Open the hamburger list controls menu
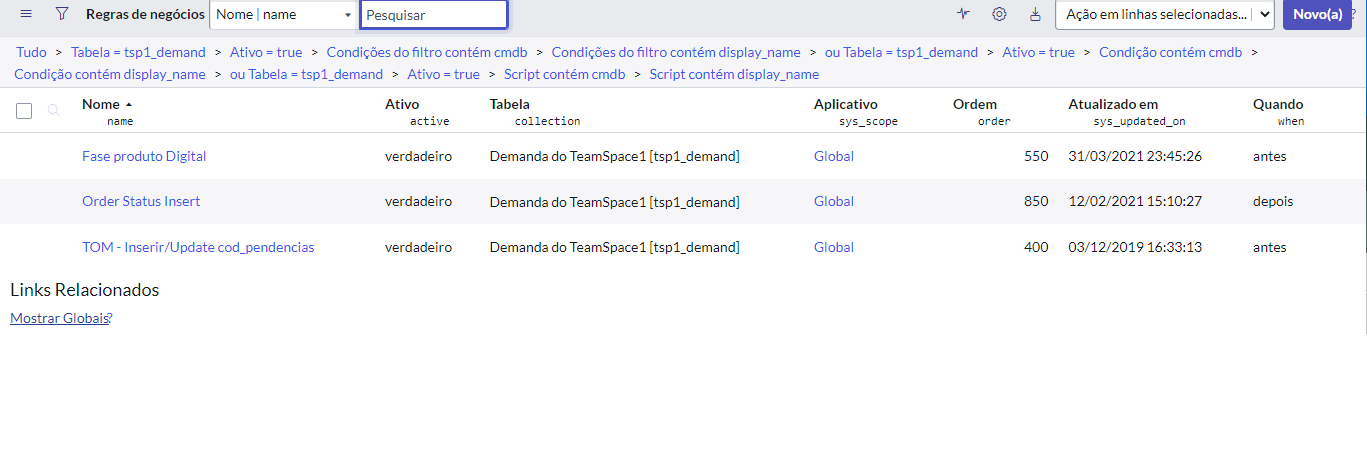 (26, 14)
